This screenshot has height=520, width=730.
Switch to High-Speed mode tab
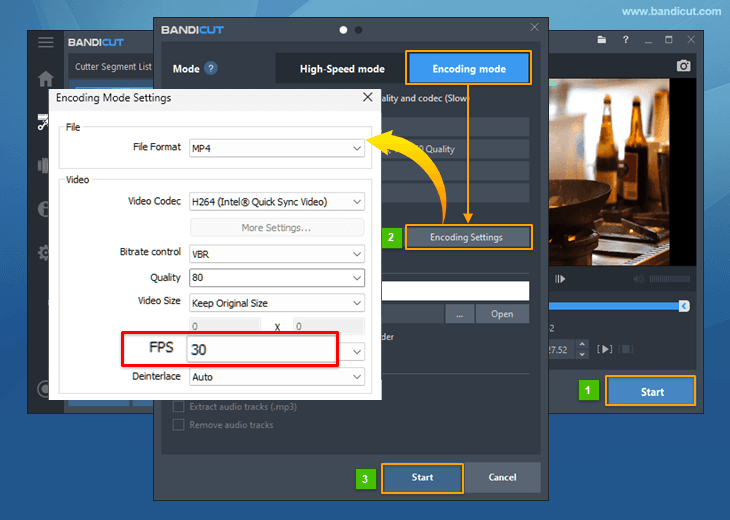pos(342,69)
